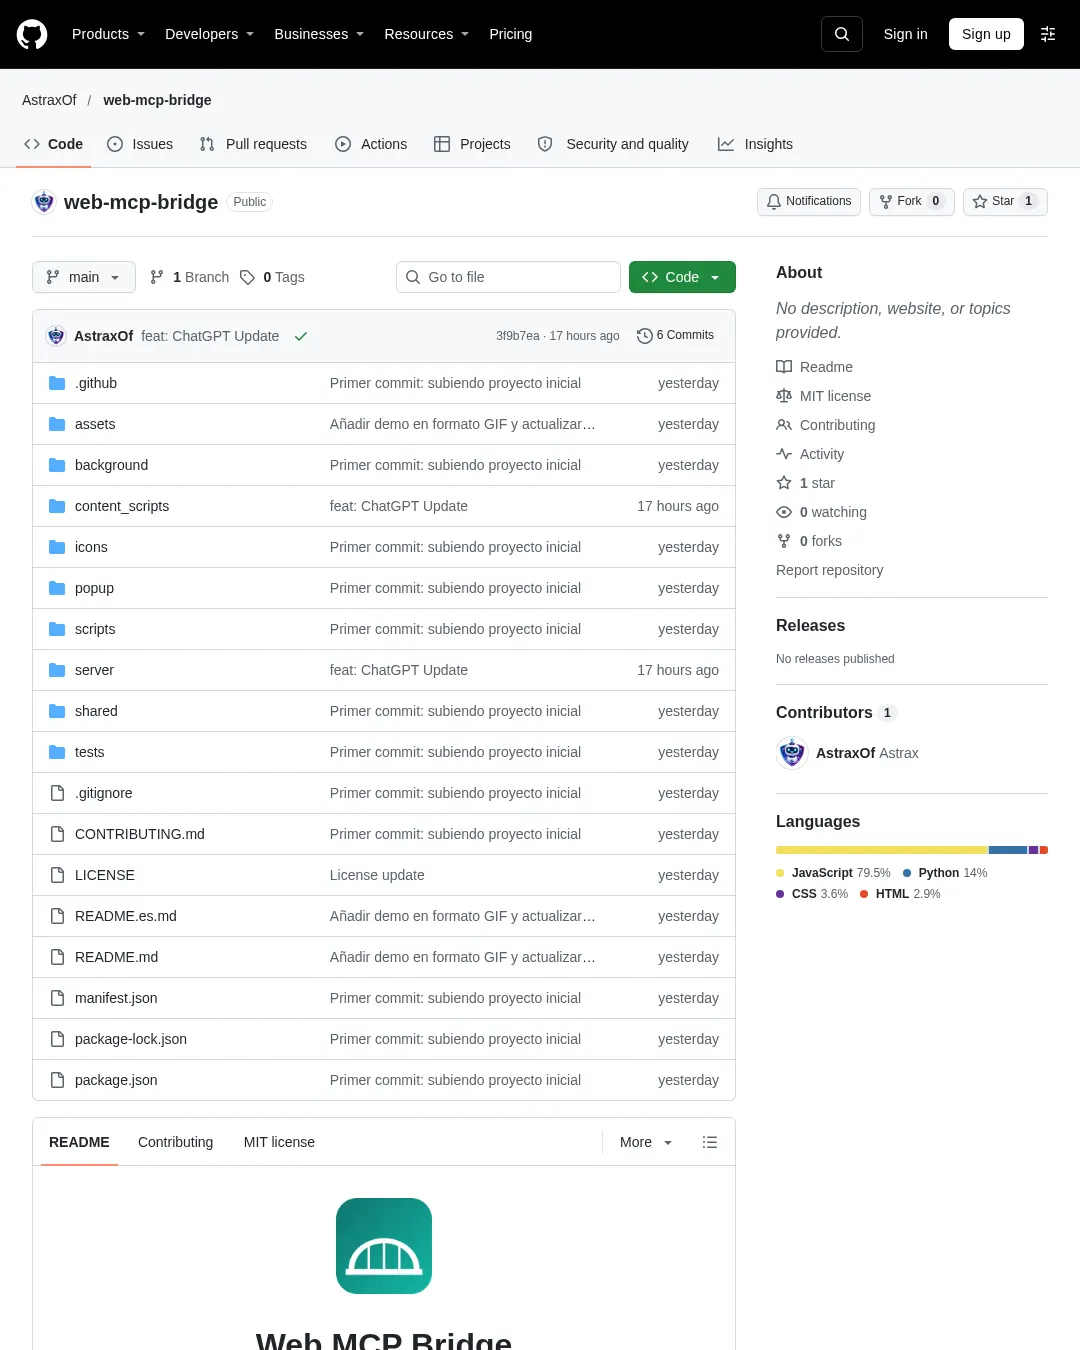Open the Insights tab
The height and width of the screenshot is (1350, 1080).
click(755, 144)
